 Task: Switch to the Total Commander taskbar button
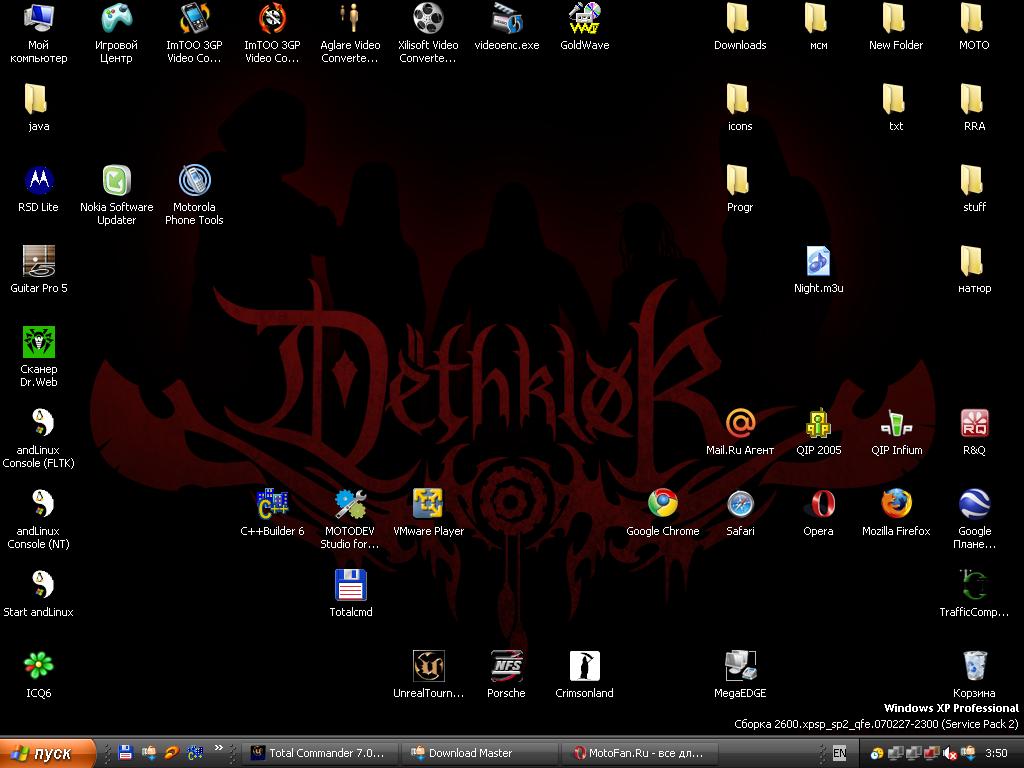[x=320, y=753]
